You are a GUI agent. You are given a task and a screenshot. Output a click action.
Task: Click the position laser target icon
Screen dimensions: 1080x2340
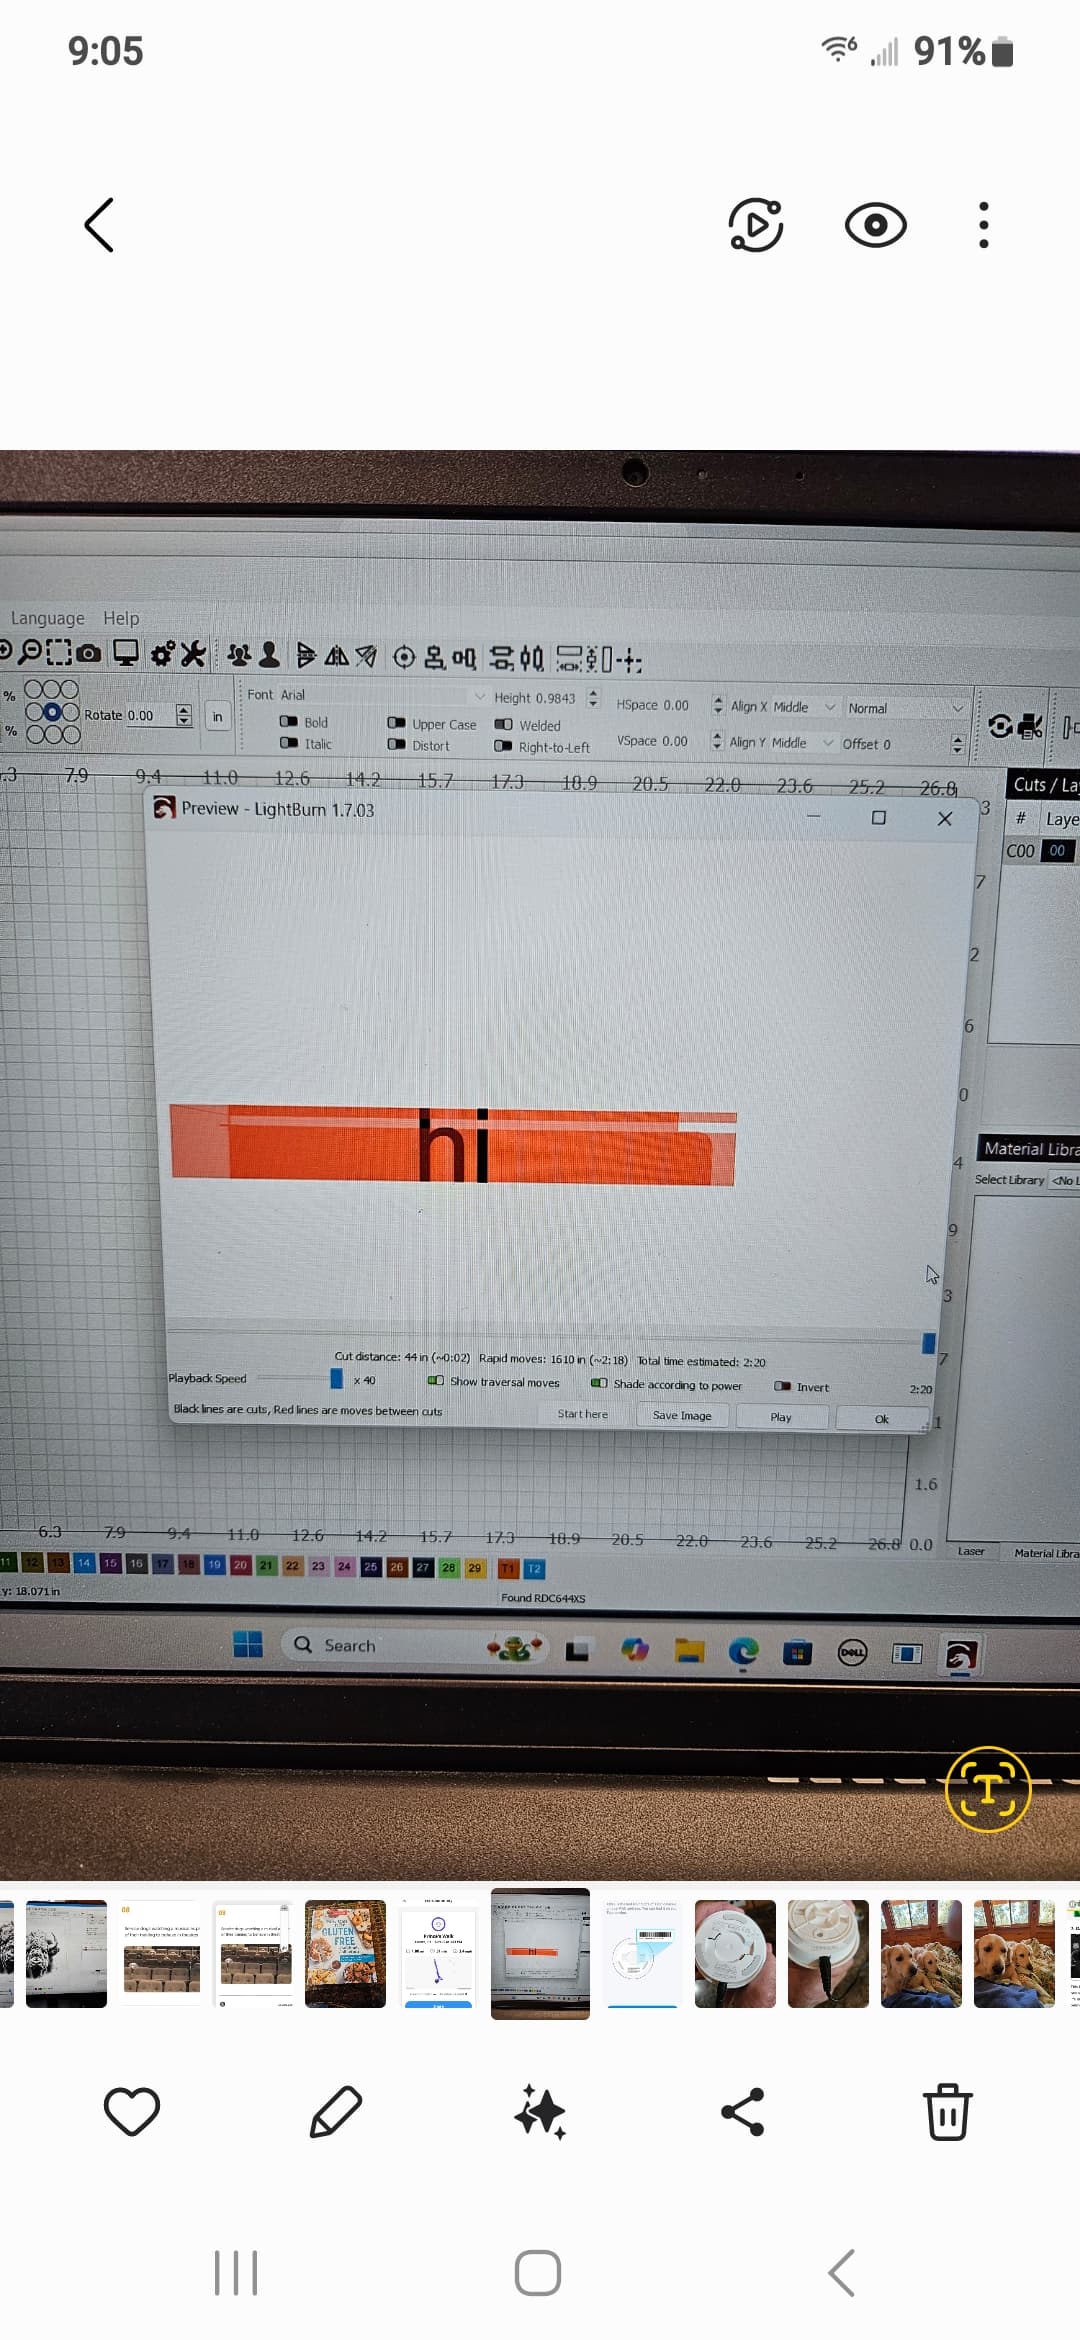404,657
